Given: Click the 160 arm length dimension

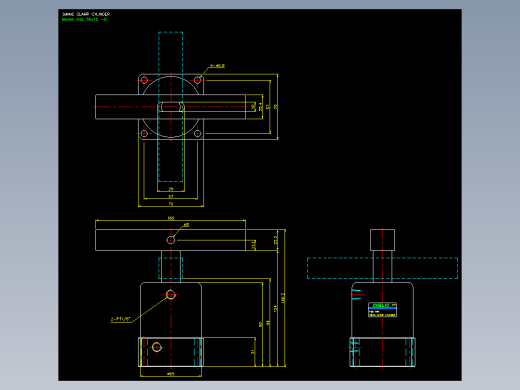Looking at the screenshot, I should (171, 218).
